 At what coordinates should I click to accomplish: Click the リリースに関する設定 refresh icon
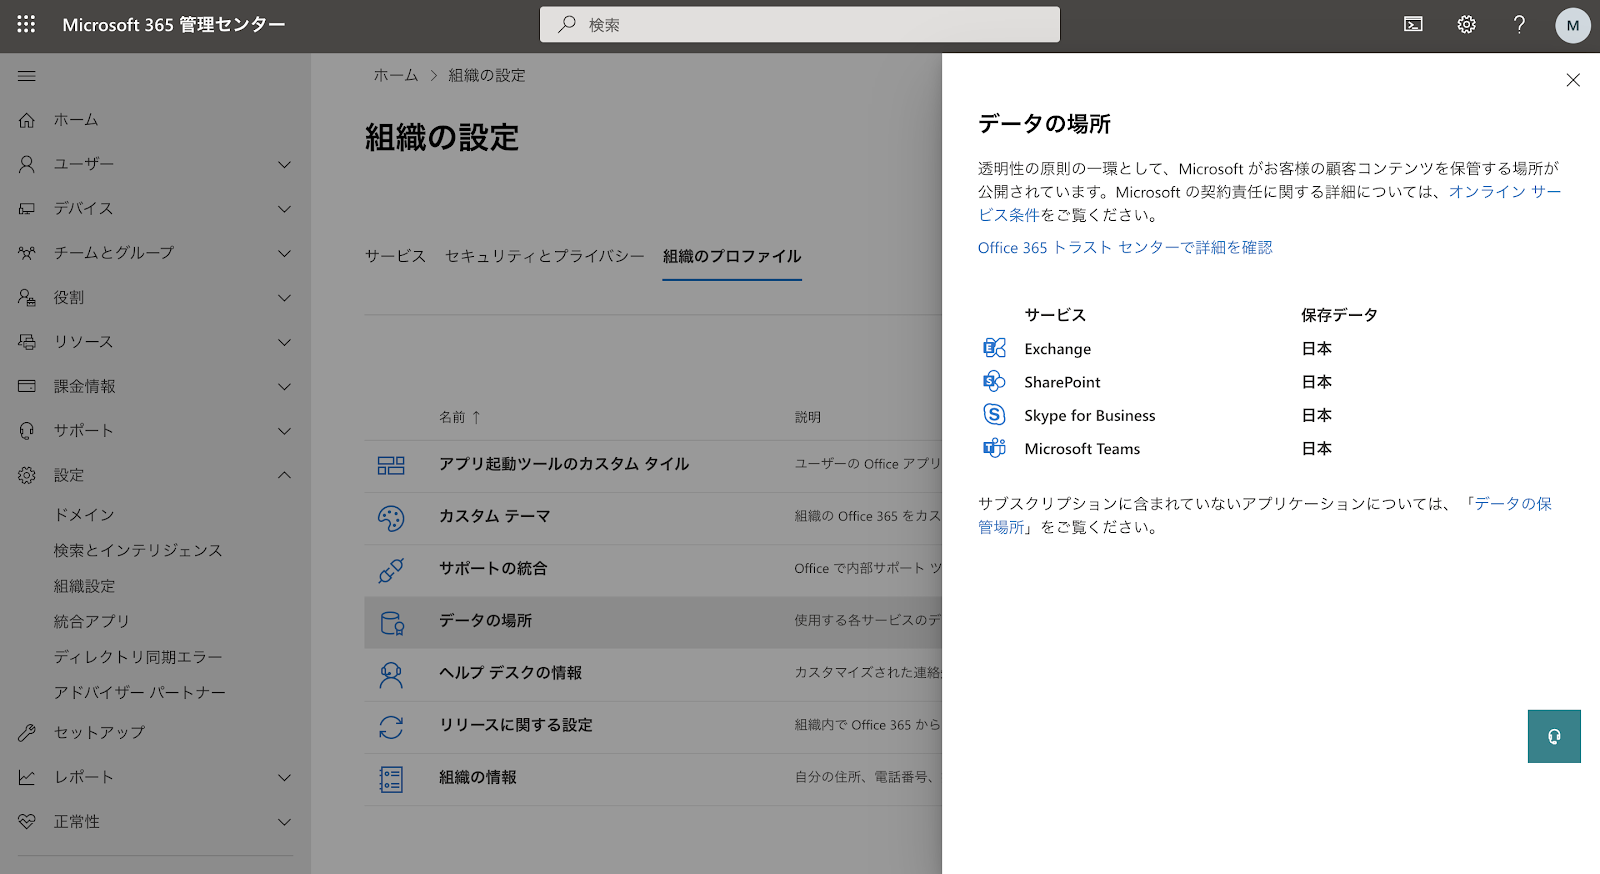point(391,727)
